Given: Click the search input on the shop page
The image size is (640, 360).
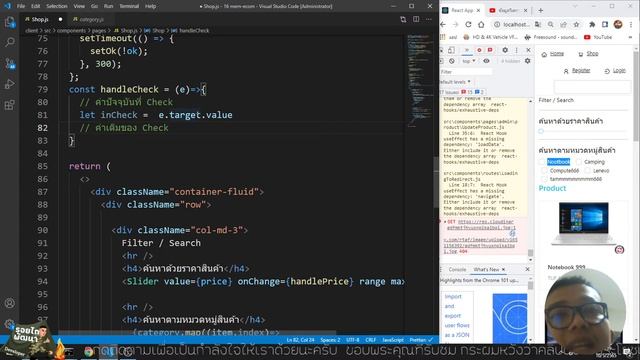Looking at the screenshot, I should [x=592, y=87].
